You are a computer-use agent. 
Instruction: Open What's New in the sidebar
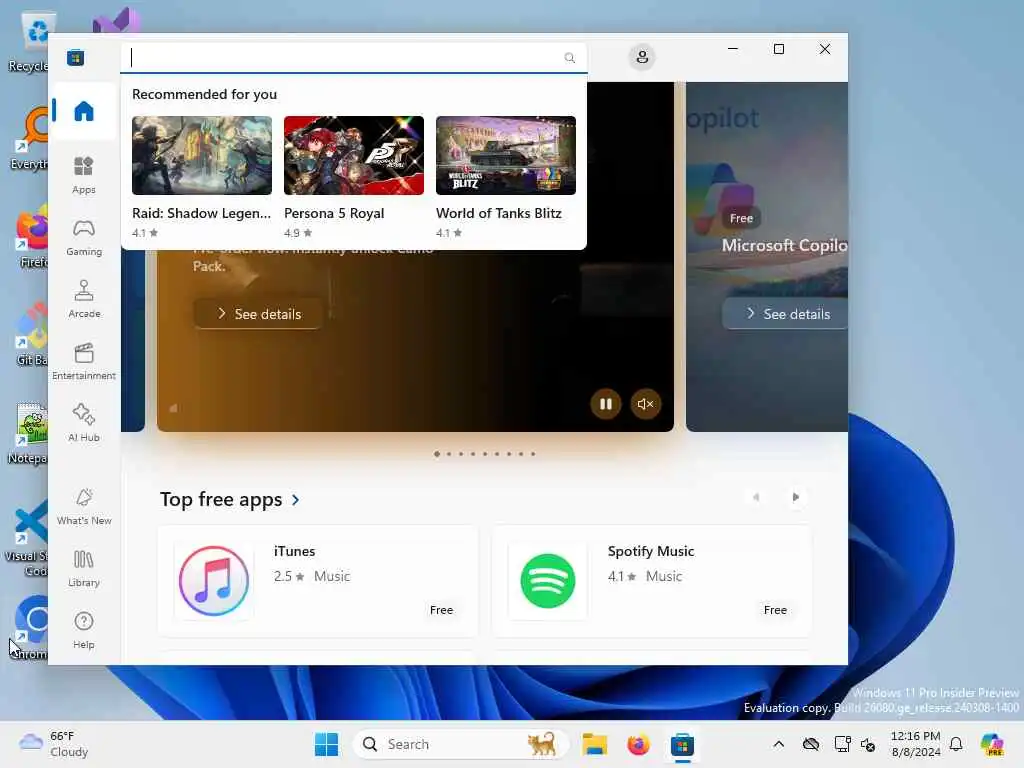(84, 506)
